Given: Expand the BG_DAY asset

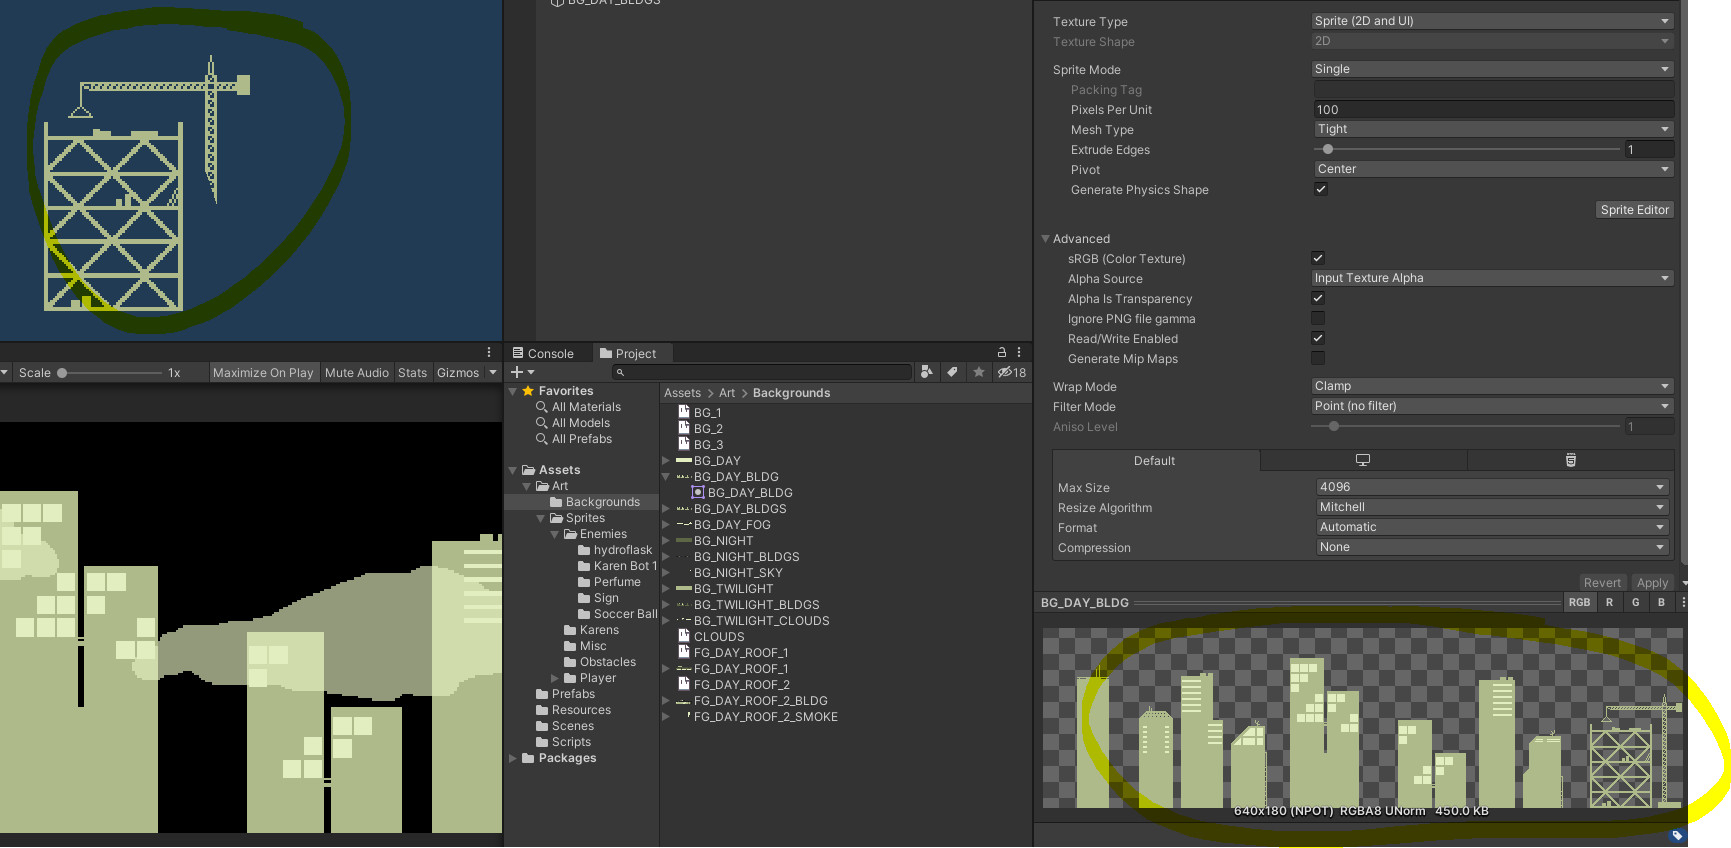Looking at the screenshot, I should pos(666,461).
